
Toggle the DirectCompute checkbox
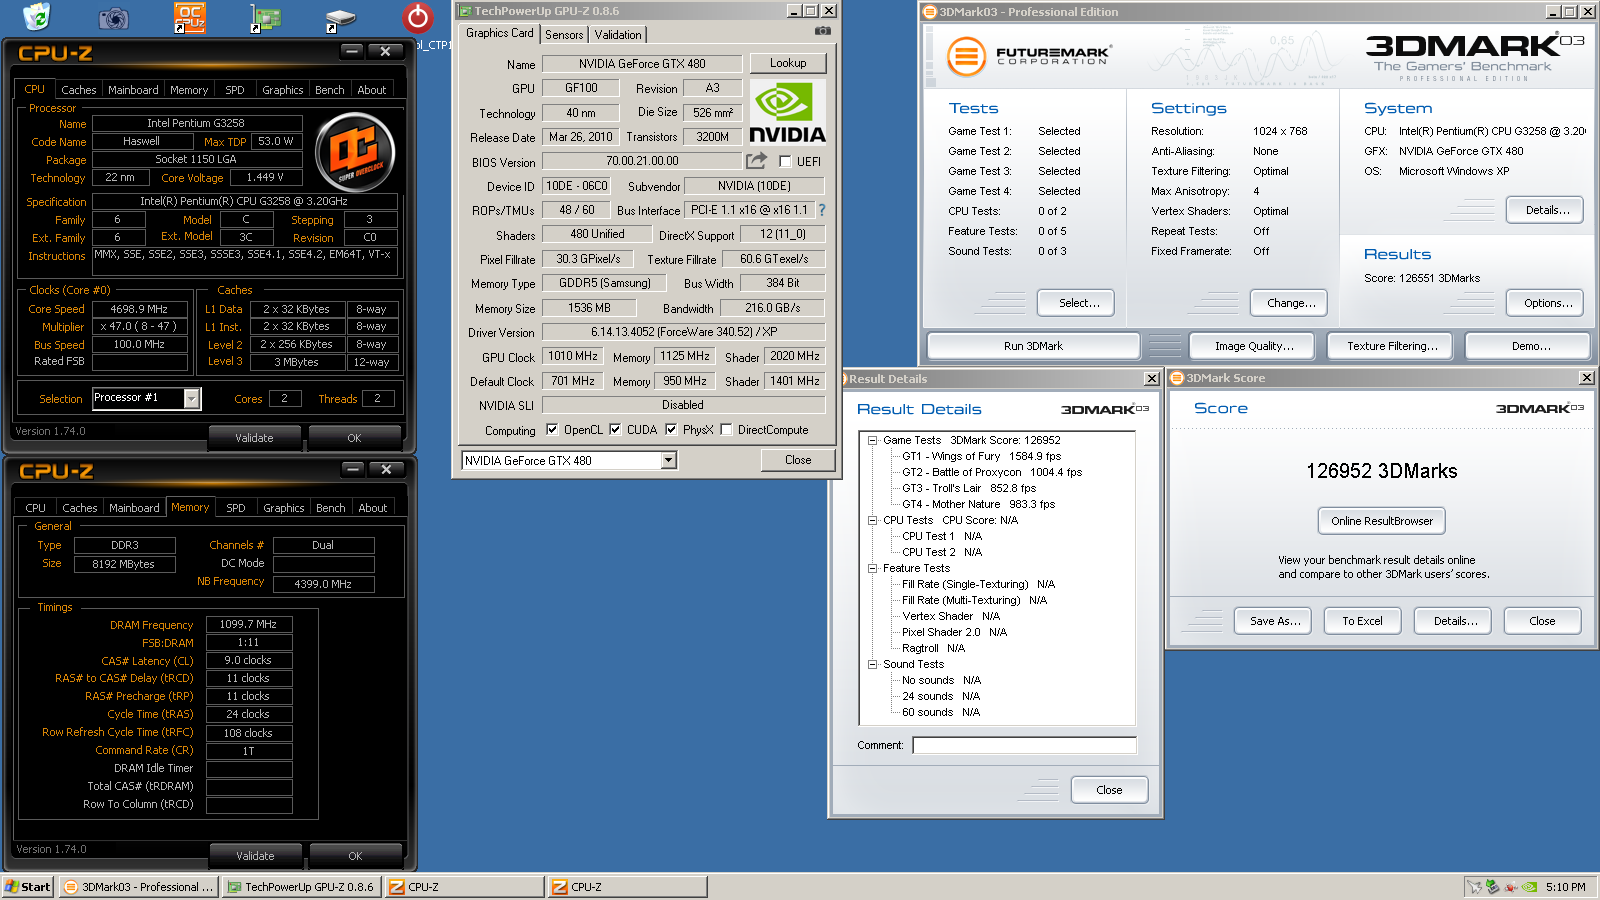(x=726, y=430)
